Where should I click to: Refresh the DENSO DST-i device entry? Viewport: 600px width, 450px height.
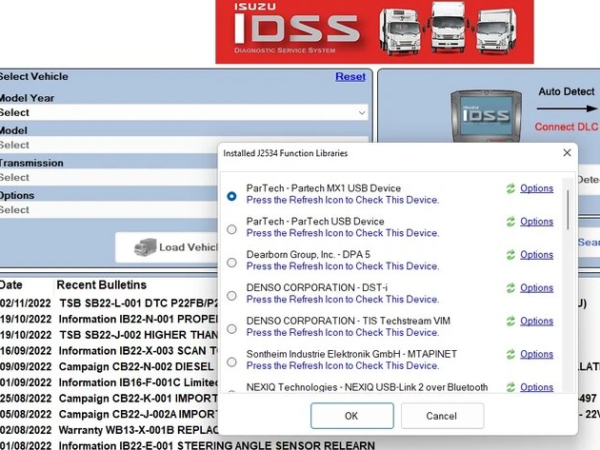pos(510,288)
